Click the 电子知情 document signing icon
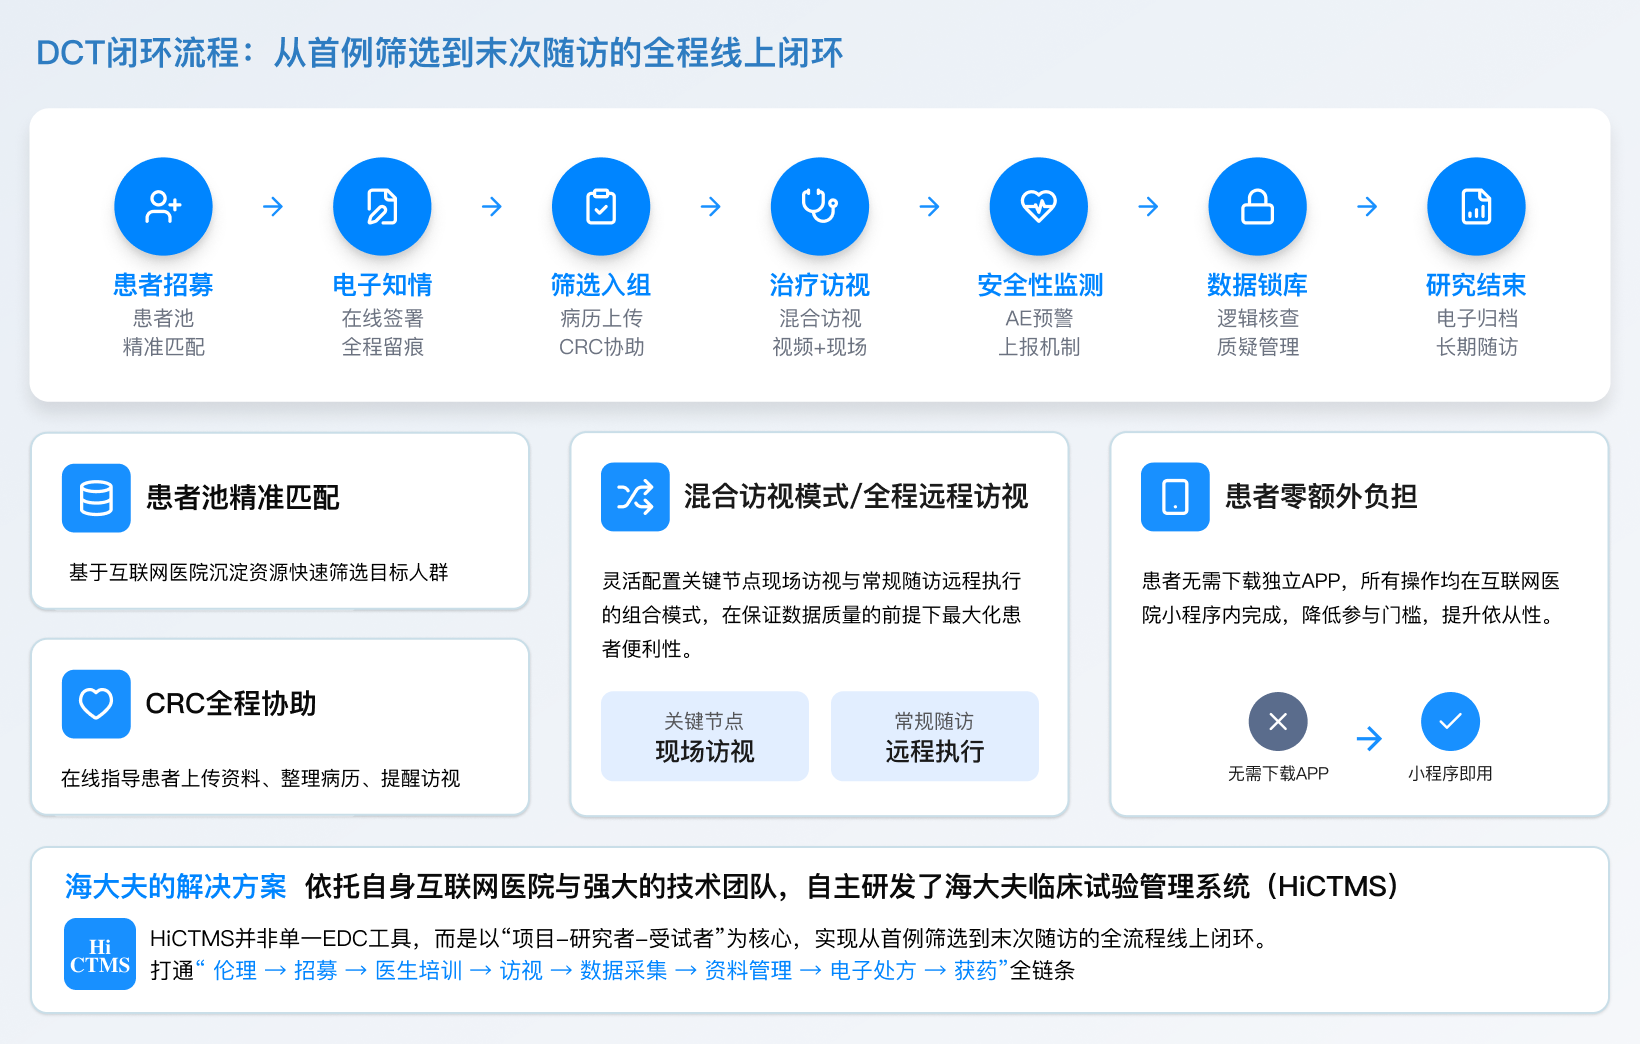This screenshot has height=1044, width=1640. click(382, 206)
